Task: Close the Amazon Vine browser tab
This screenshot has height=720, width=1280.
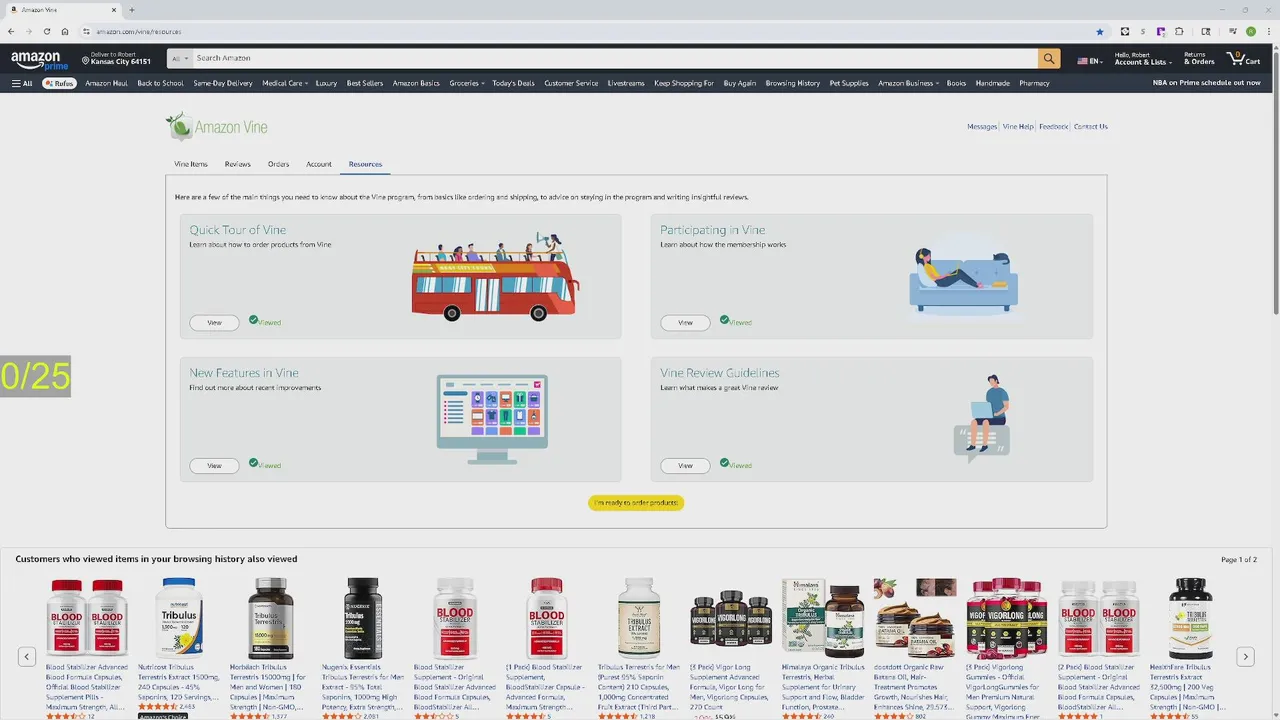Action: 113,10
